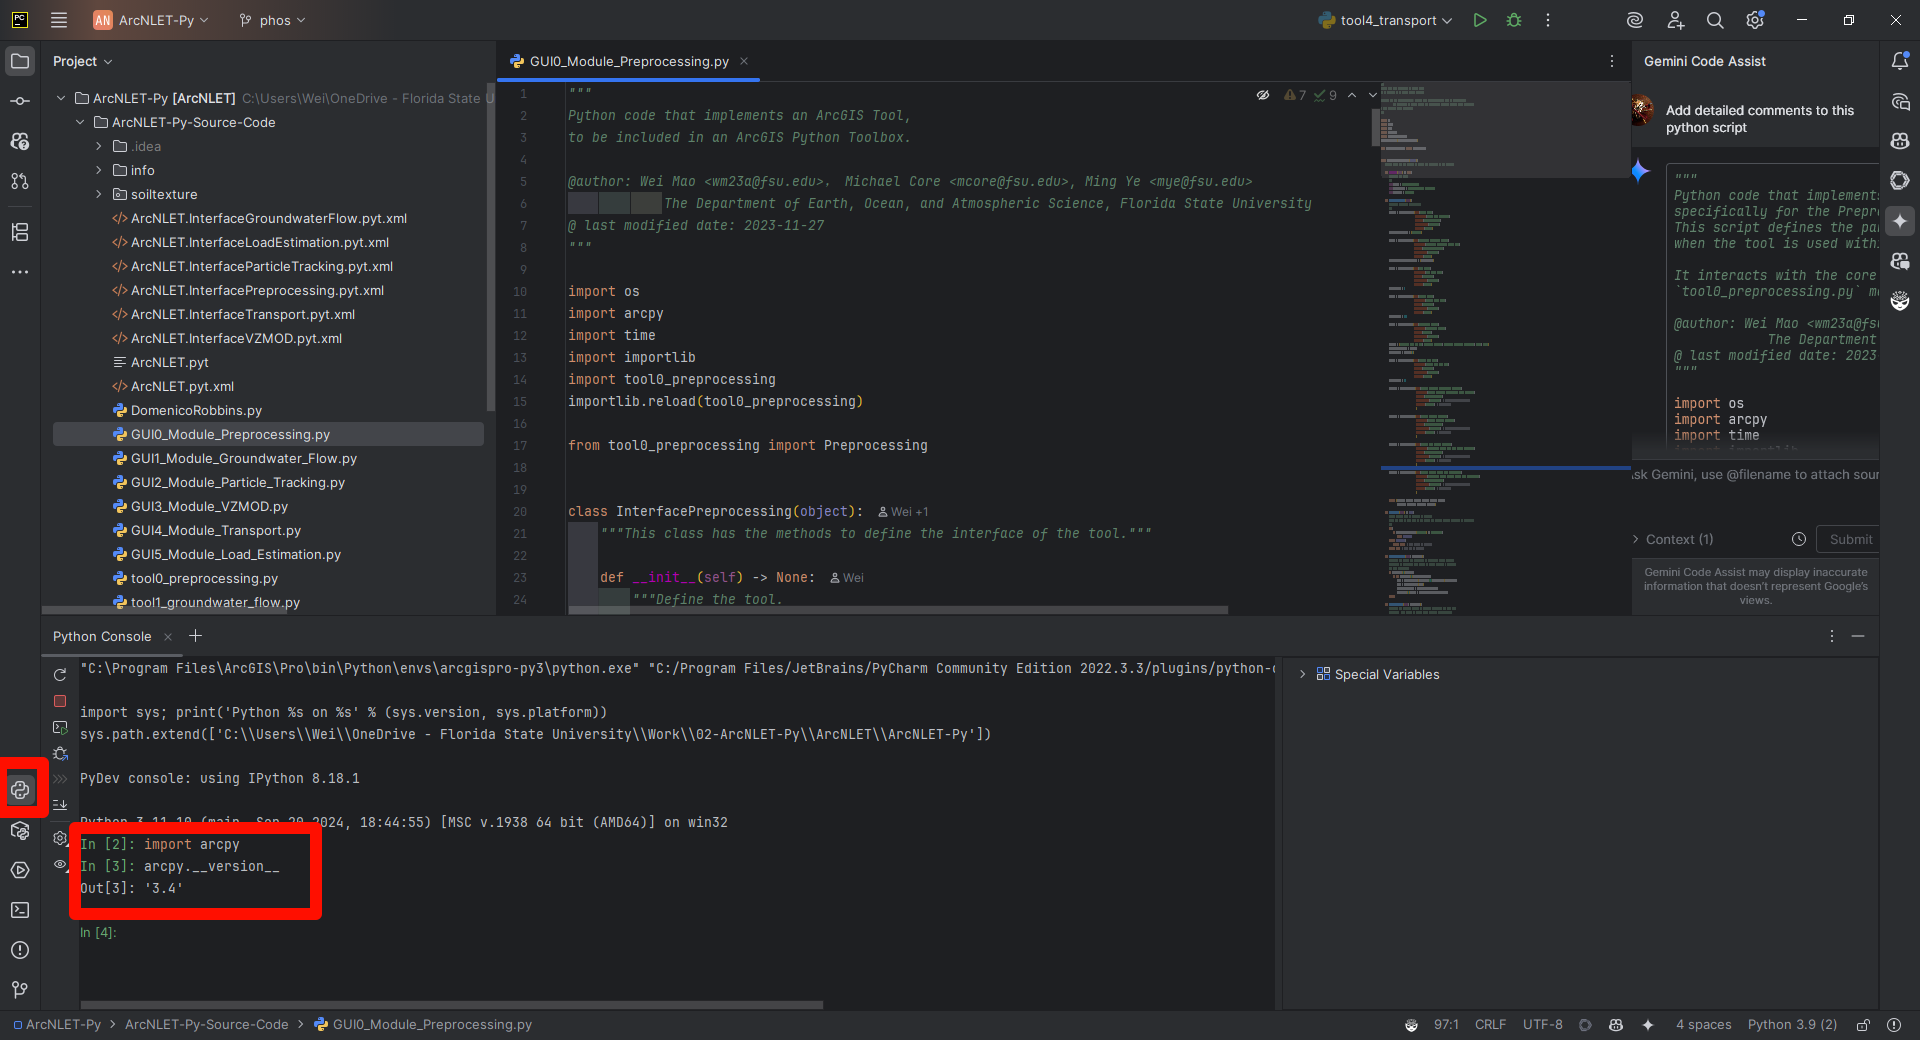
Task: Open Pull Requests tool window icon
Action: 20,181
